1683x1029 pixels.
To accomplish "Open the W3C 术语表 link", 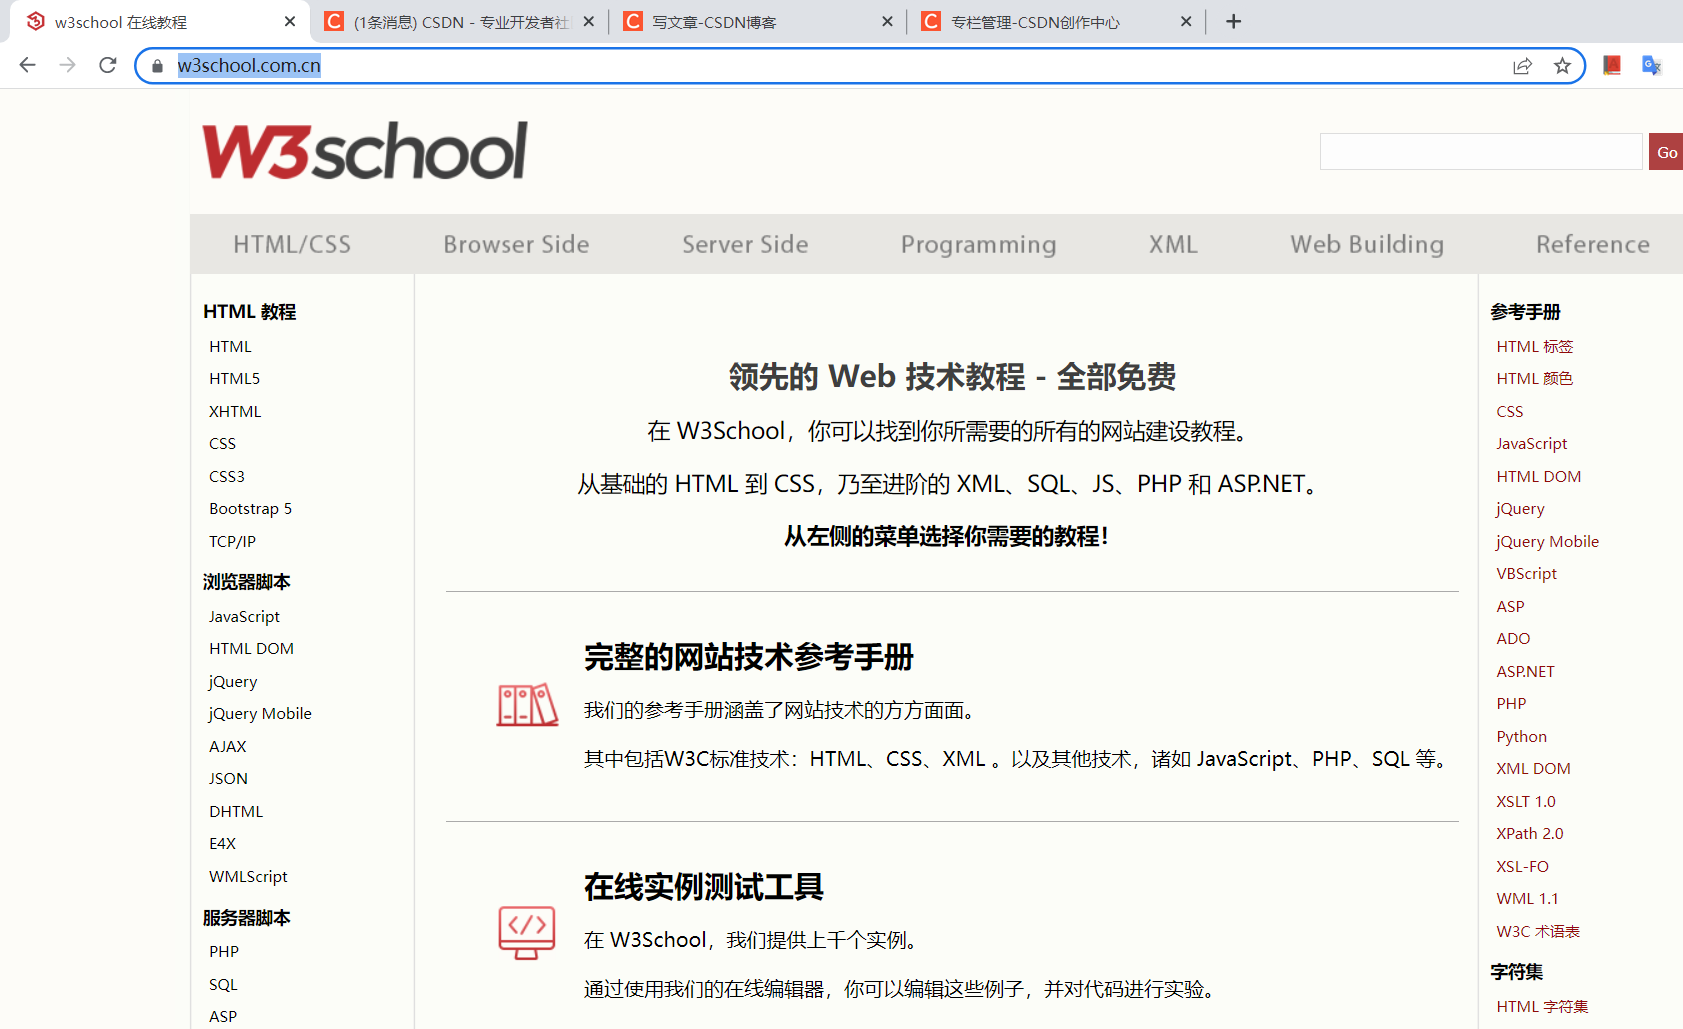I will click(x=1538, y=932).
